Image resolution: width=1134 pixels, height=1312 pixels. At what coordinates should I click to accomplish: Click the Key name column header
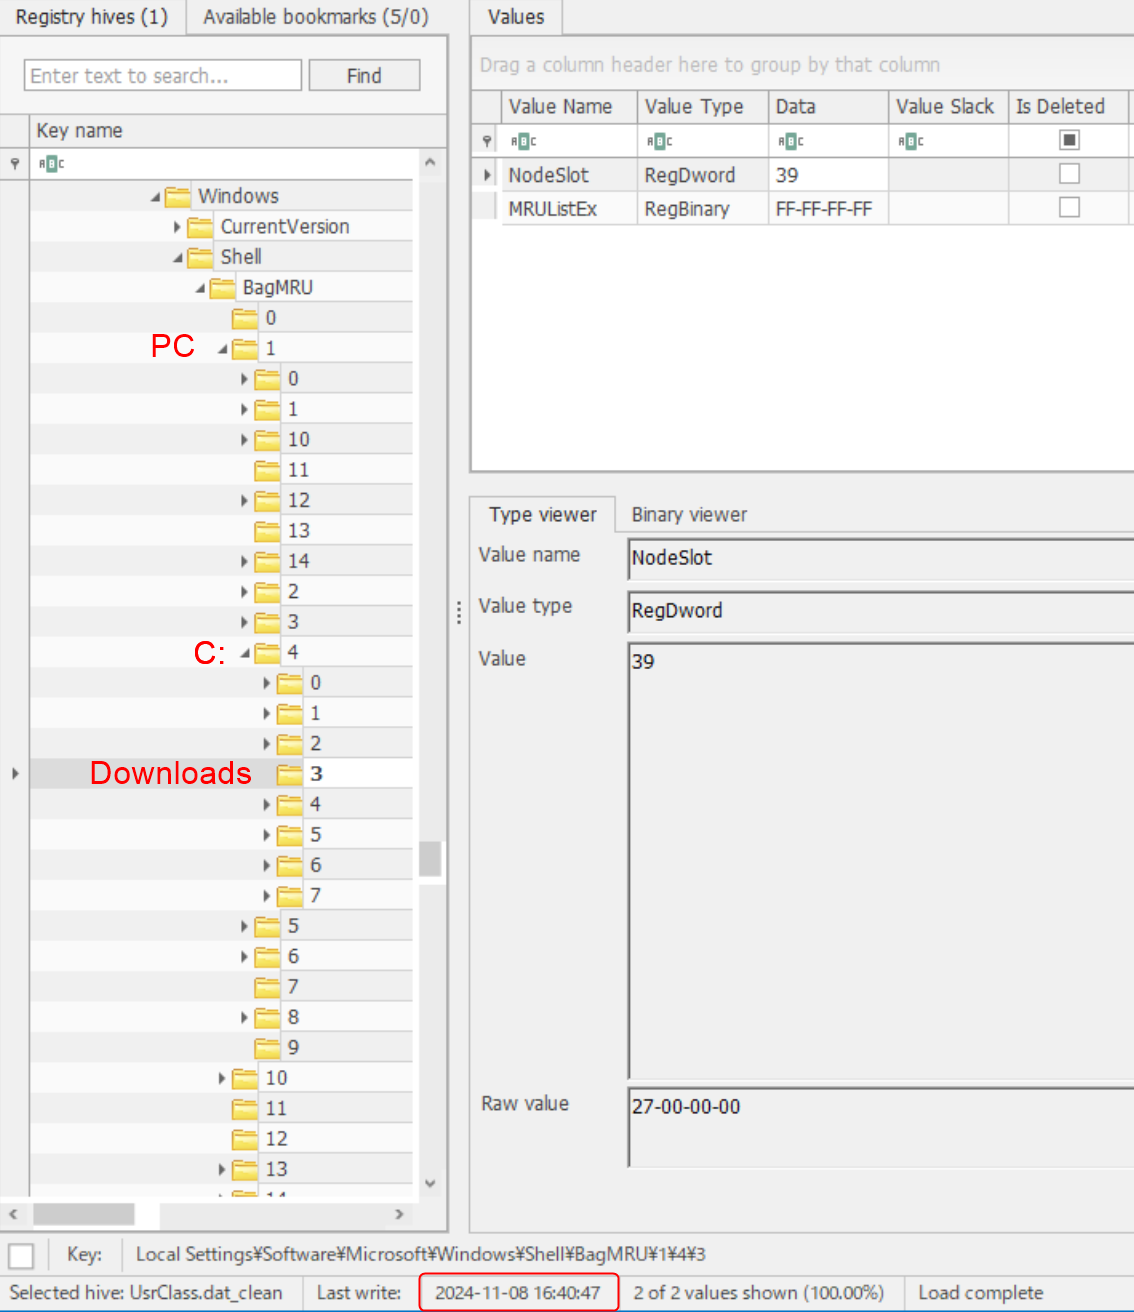coord(238,130)
